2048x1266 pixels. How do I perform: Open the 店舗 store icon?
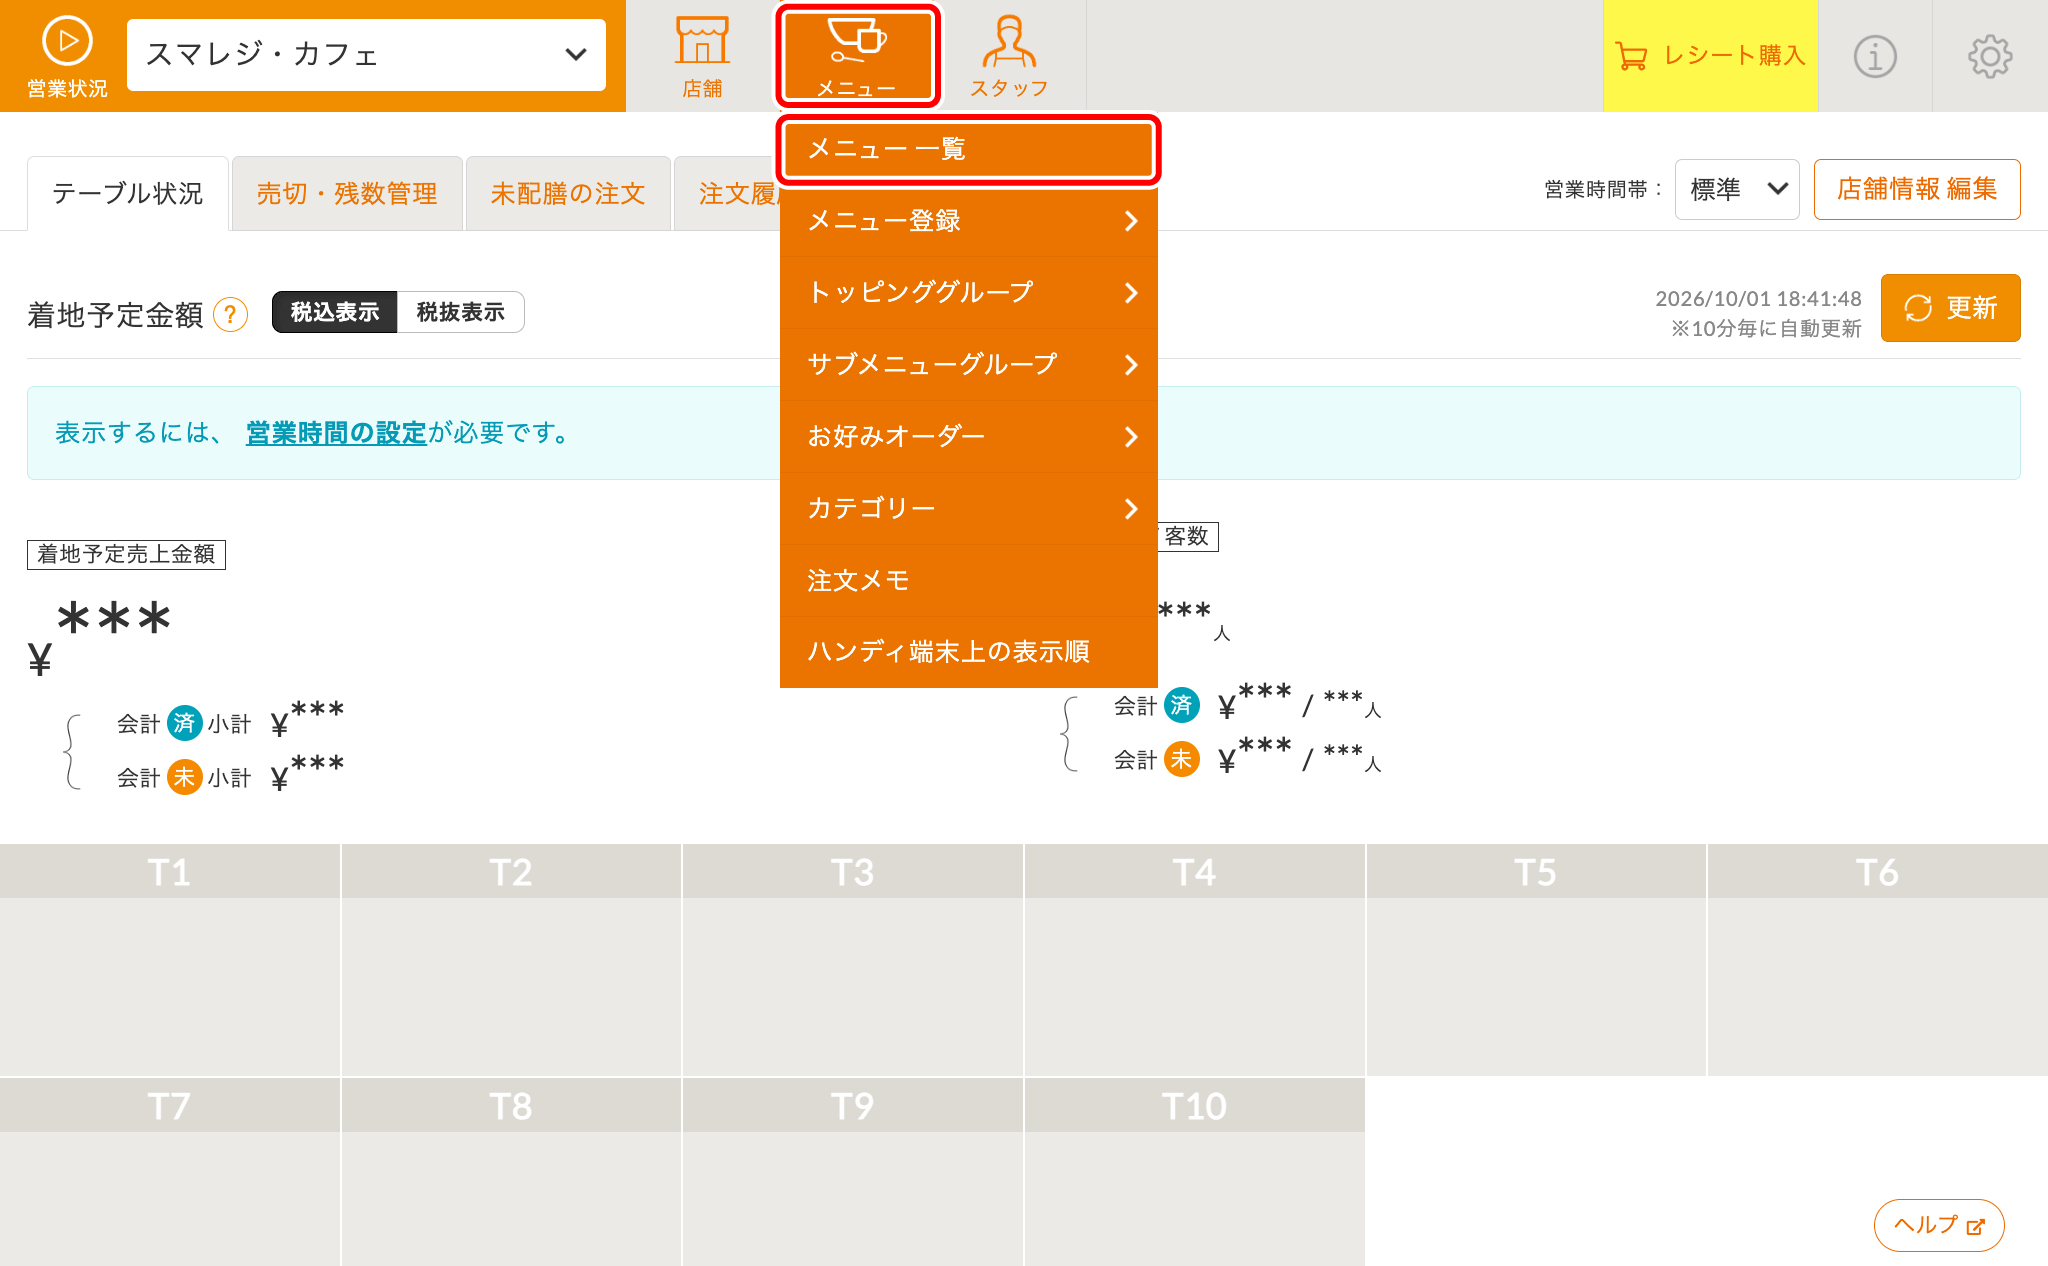(x=702, y=42)
